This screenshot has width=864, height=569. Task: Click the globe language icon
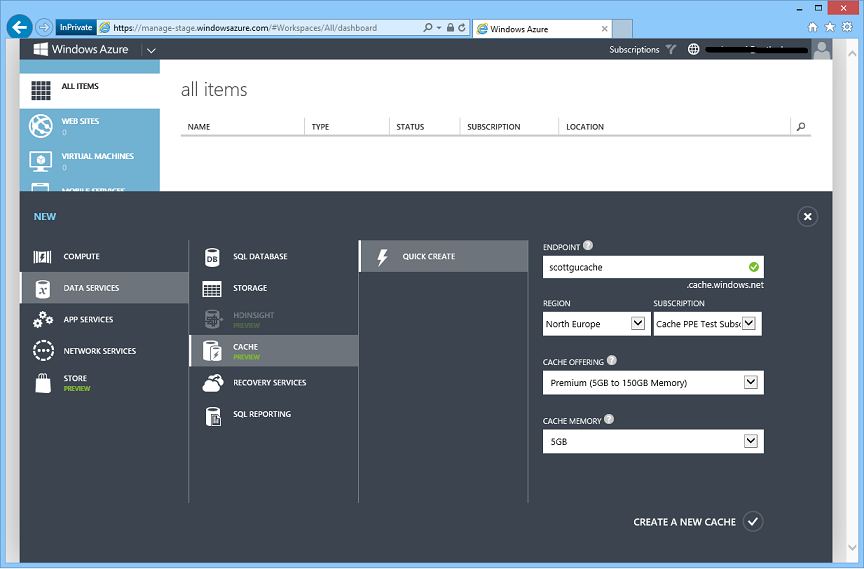pyautogui.click(x=693, y=50)
